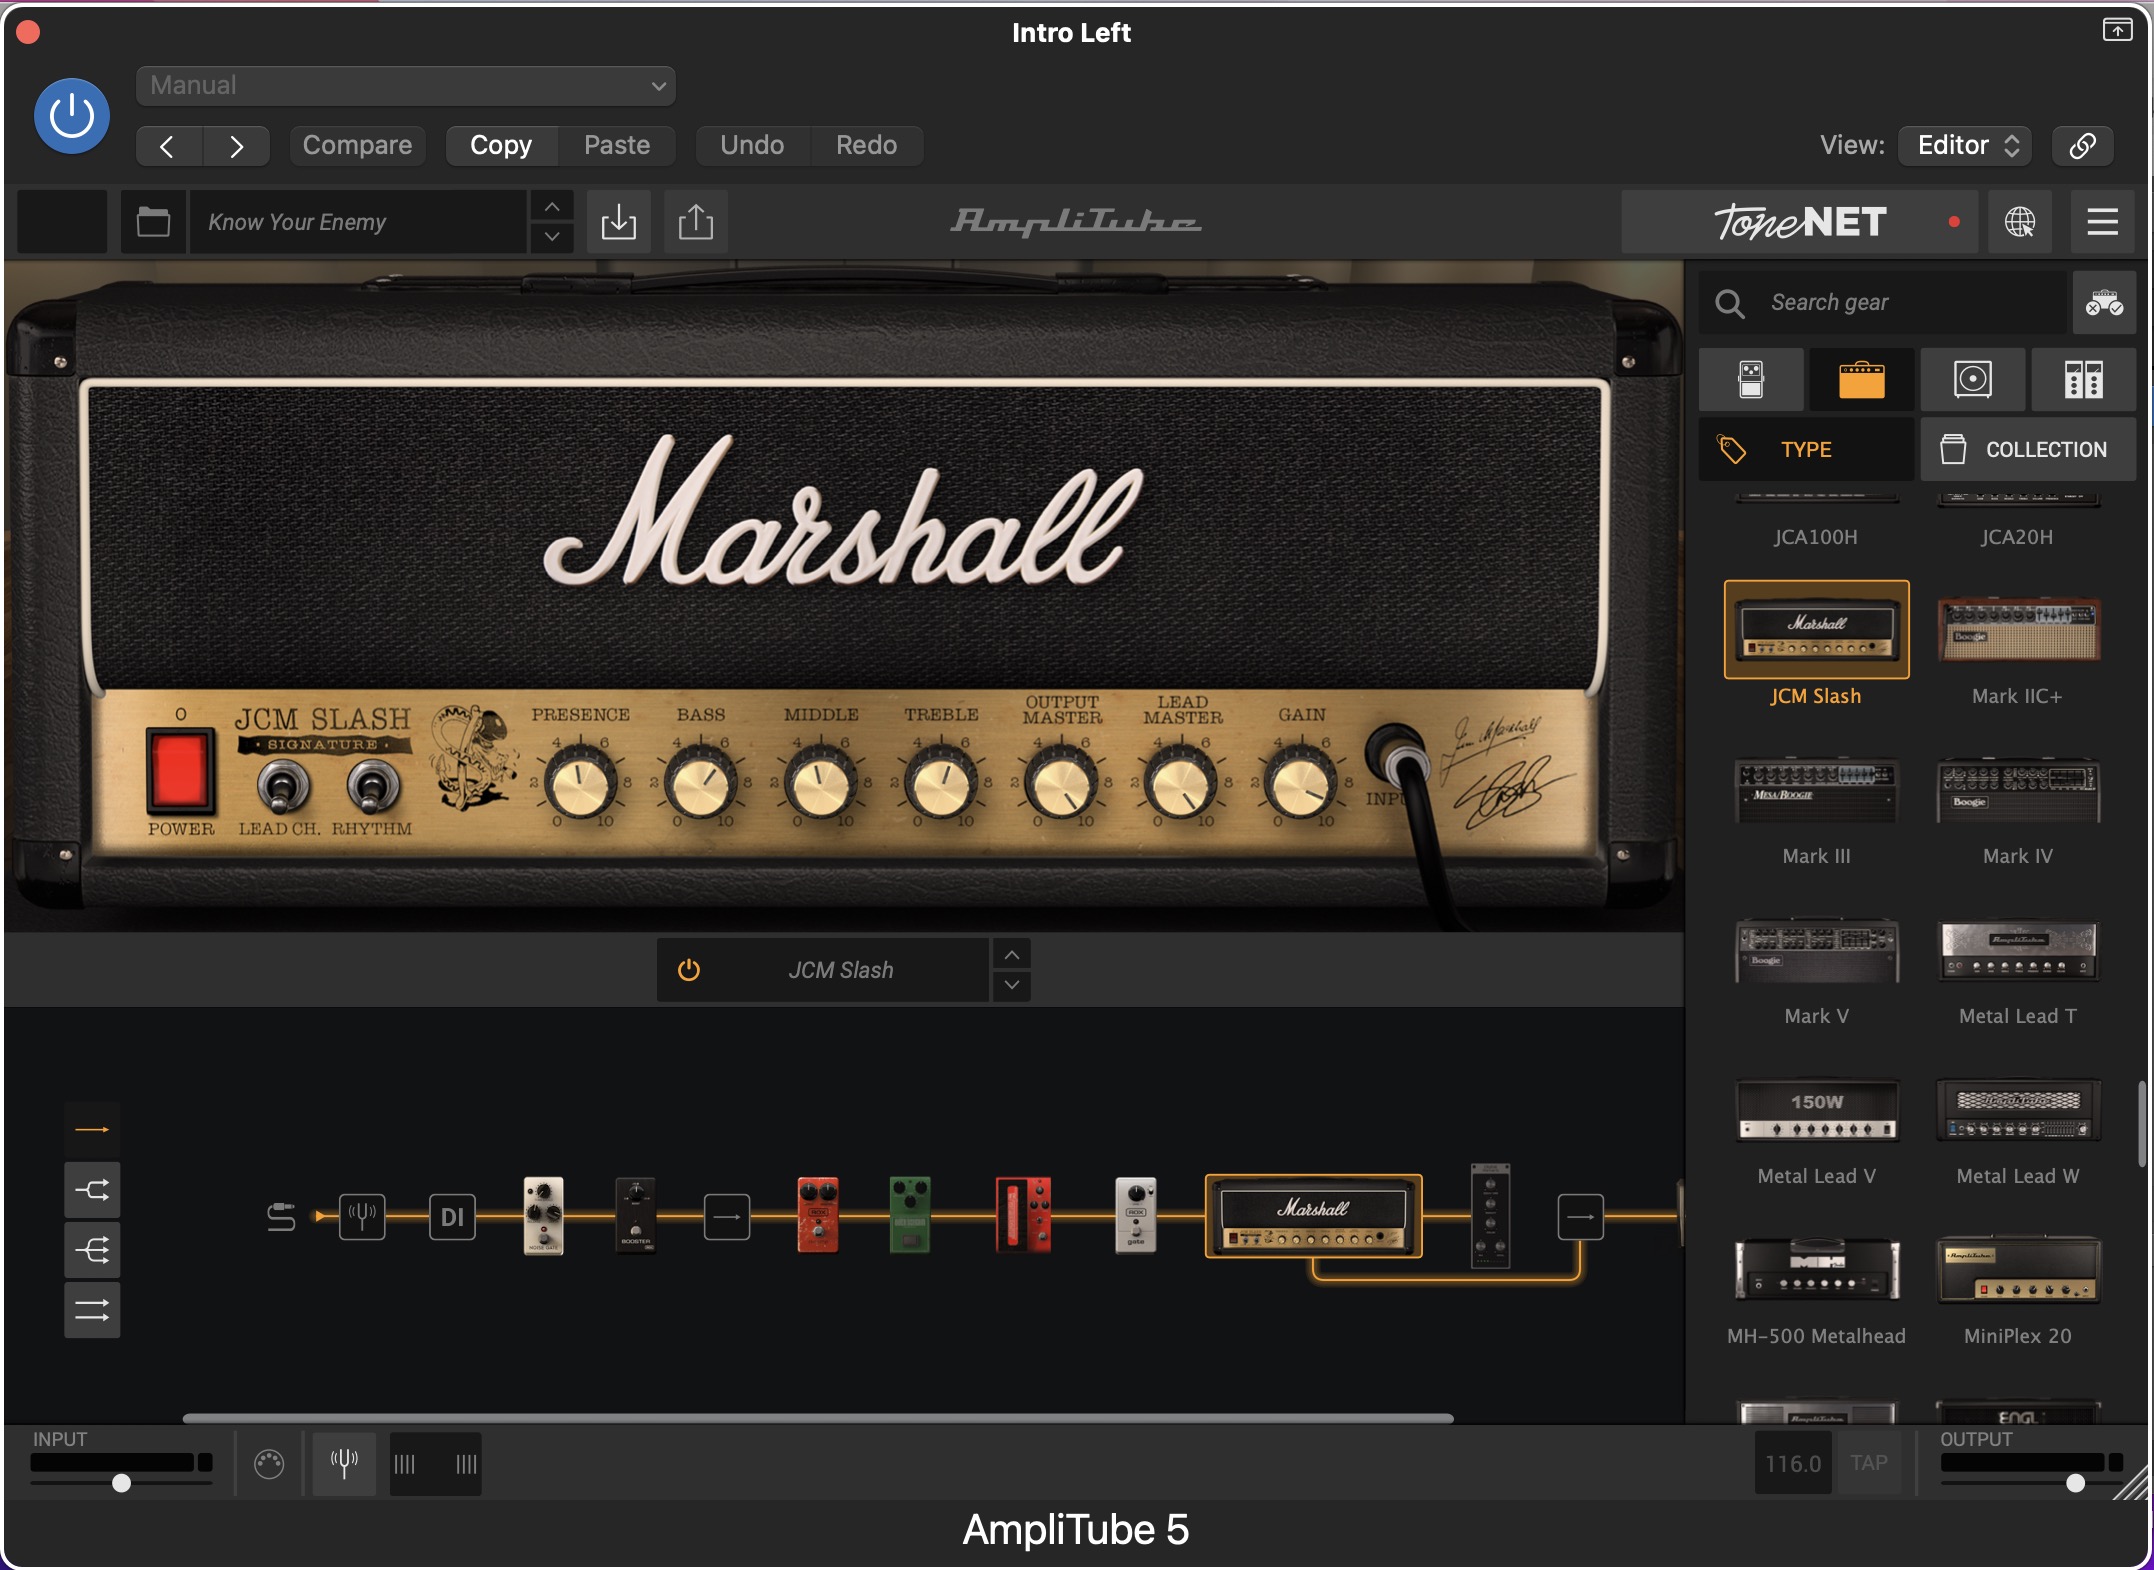The height and width of the screenshot is (1570, 2154).
Task: Click the Know Your Enemy preset name
Action: pos(357,221)
